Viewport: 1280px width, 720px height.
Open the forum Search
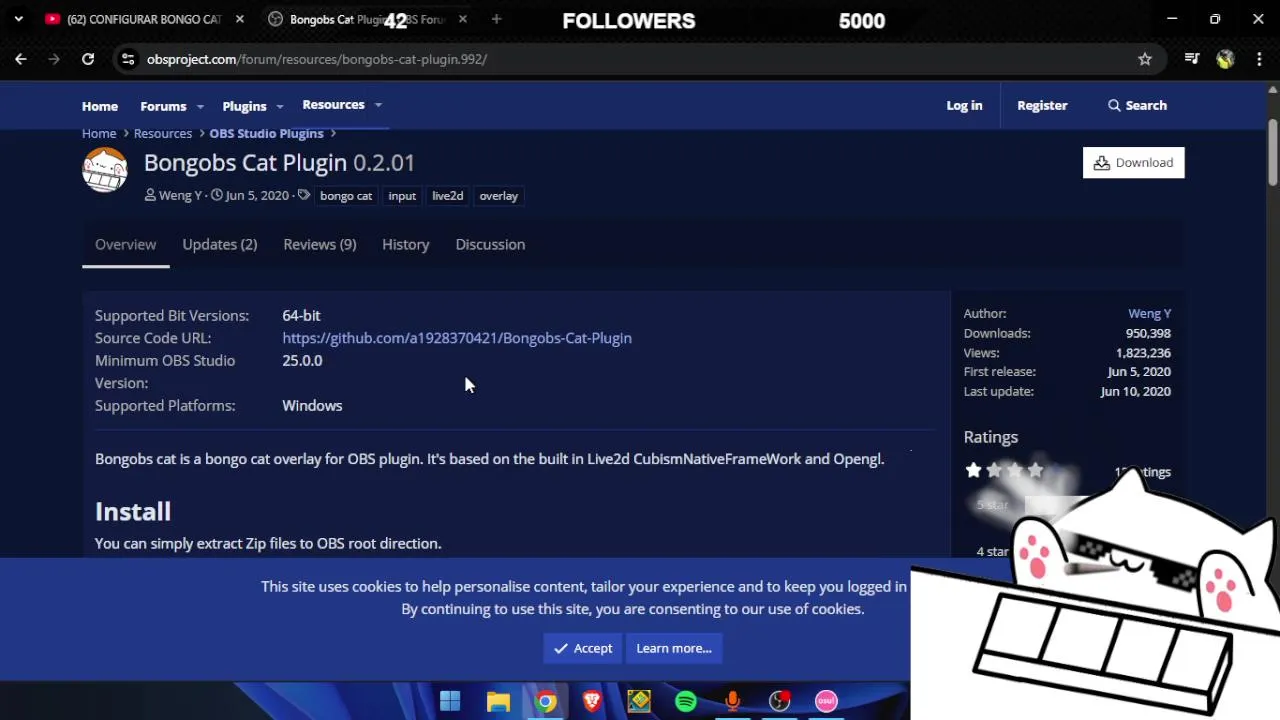tap(1137, 105)
